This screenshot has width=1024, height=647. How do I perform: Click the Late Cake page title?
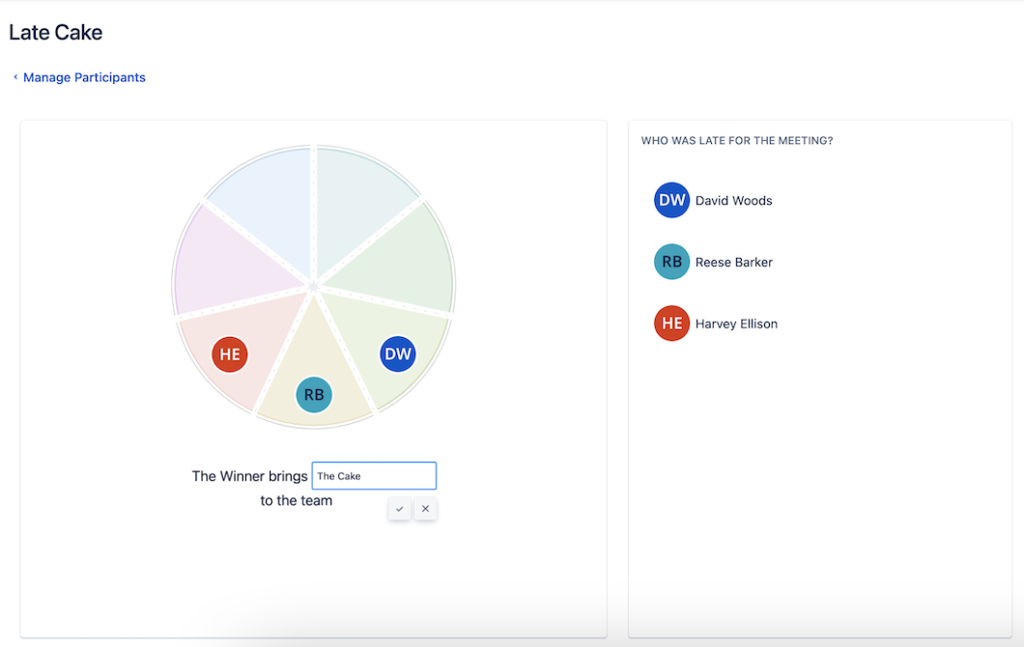click(56, 33)
